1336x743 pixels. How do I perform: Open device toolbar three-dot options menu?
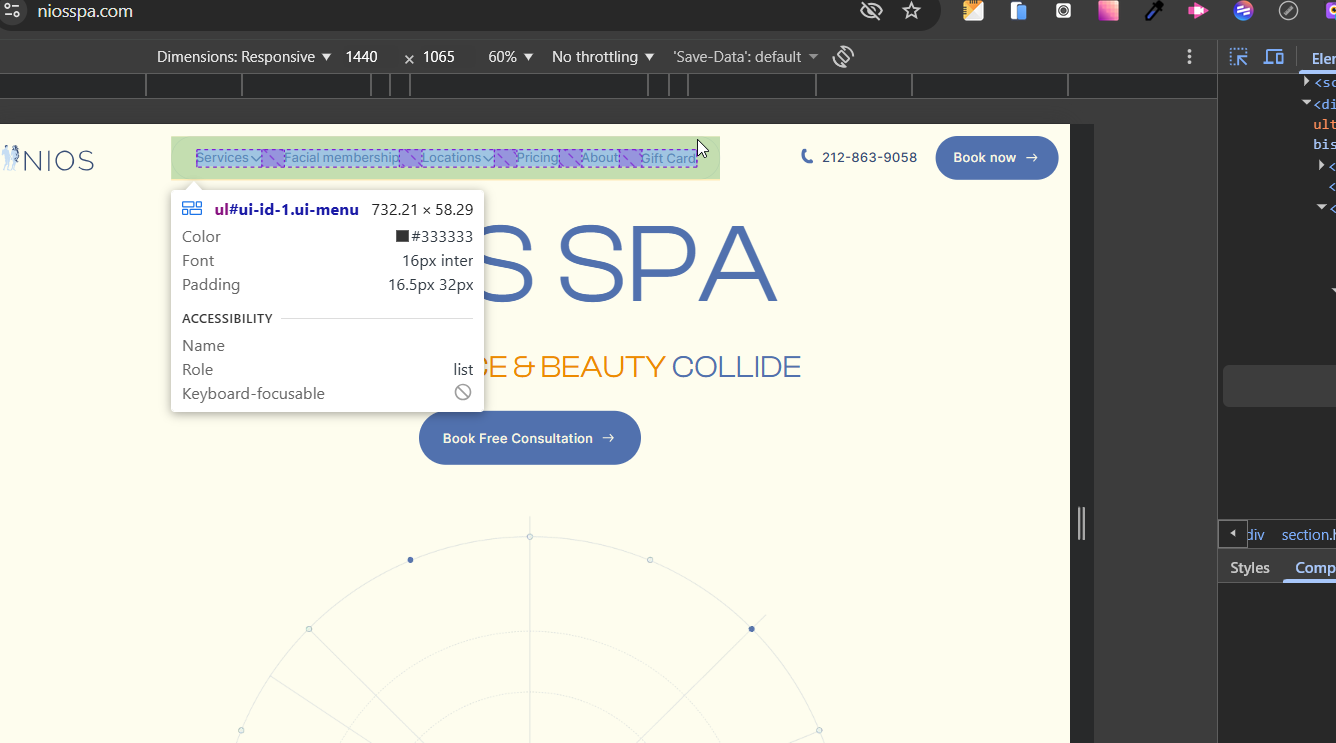[1189, 57]
